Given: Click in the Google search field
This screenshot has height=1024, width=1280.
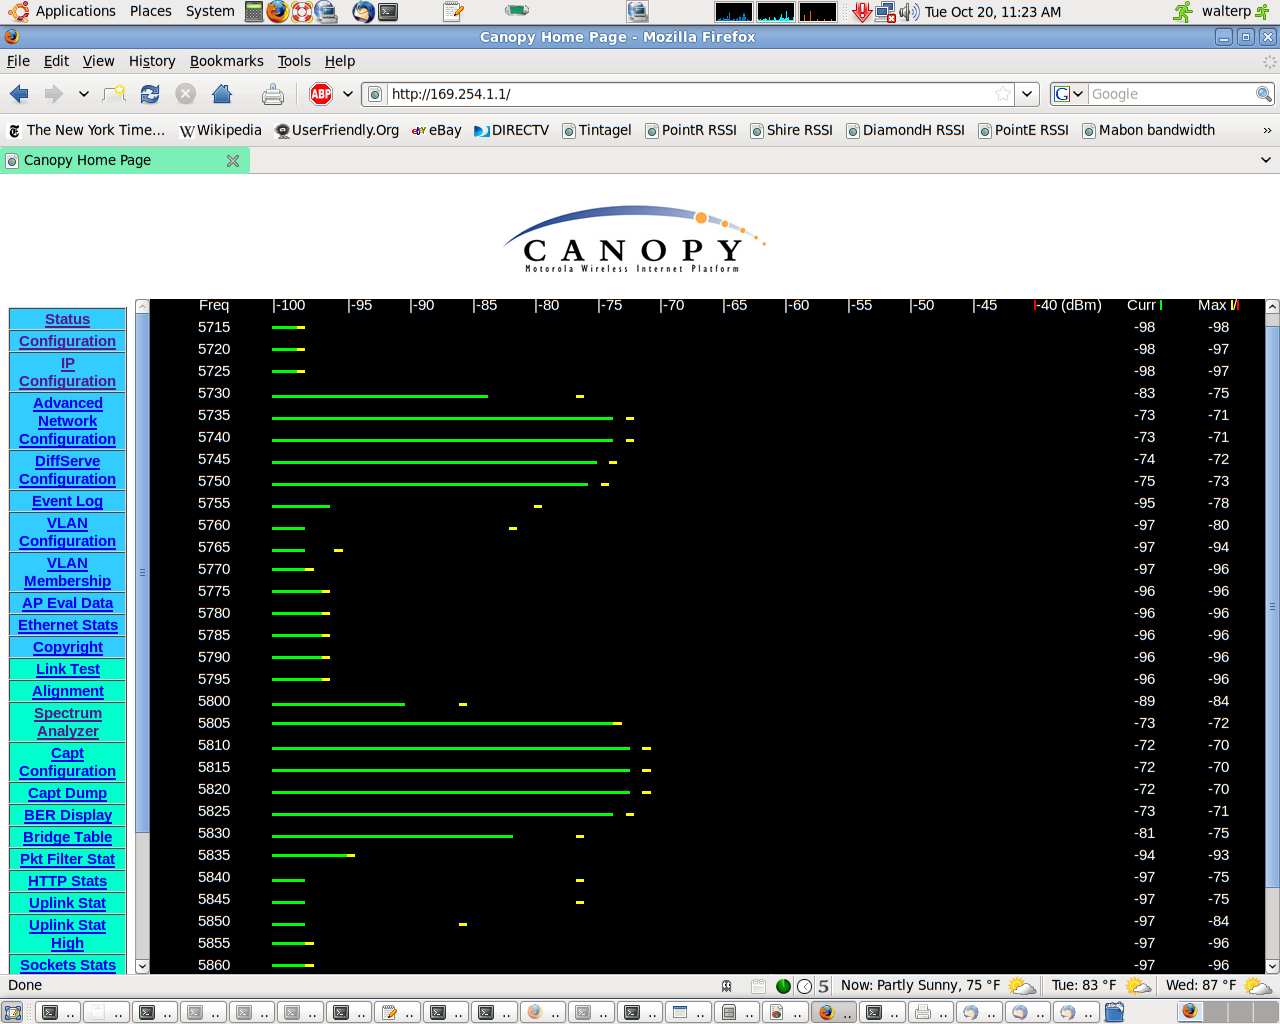Looking at the screenshot, I should pyautogui.click(x=1170, y=94).
